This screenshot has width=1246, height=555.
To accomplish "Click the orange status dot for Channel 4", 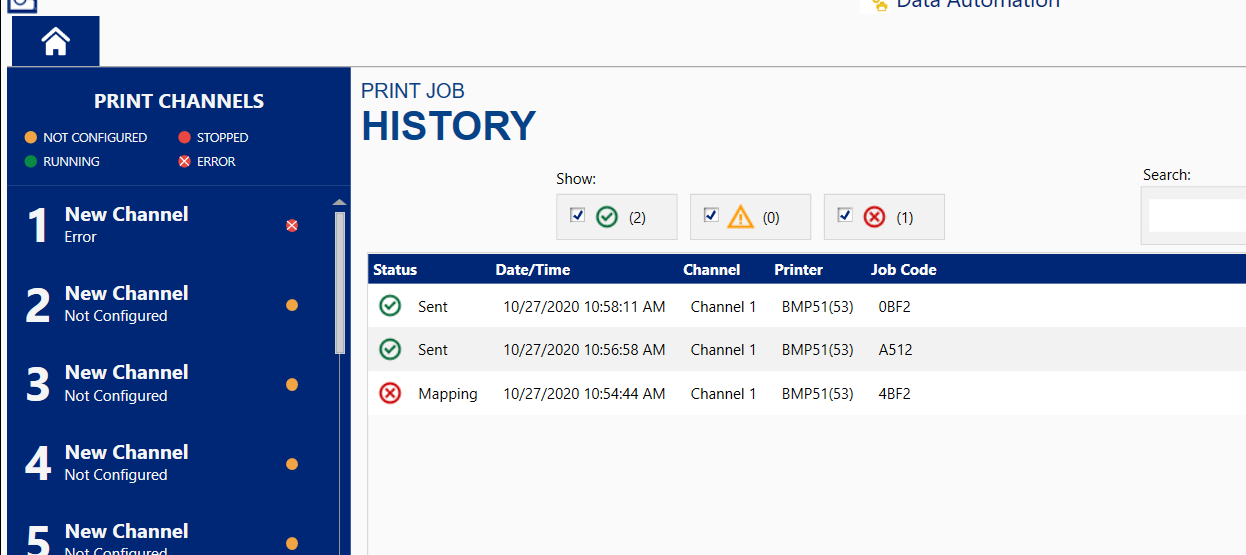I will [292, 464].
